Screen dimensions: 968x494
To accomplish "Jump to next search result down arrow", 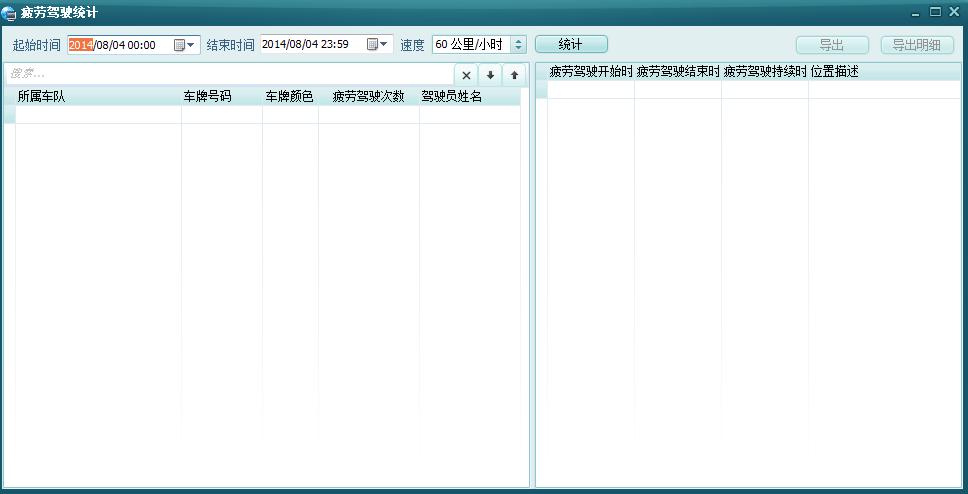I will (490, 75).
